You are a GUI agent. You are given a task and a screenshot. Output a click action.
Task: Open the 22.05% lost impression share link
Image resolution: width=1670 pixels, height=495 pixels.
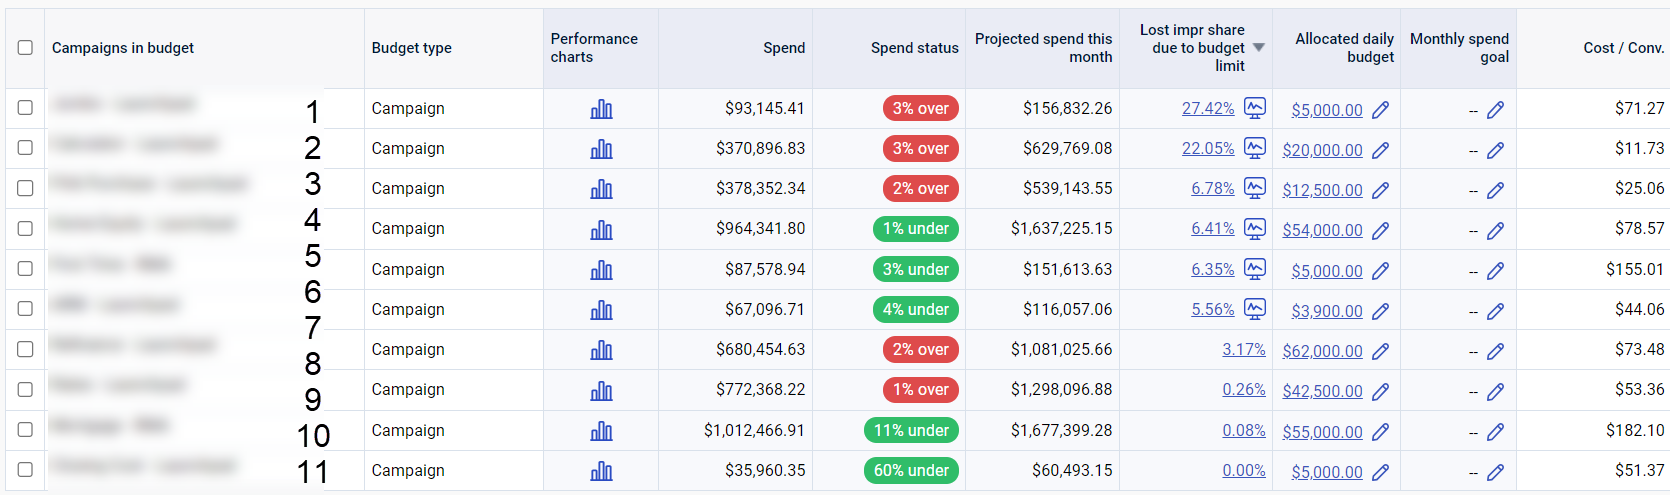point(1207,148)
